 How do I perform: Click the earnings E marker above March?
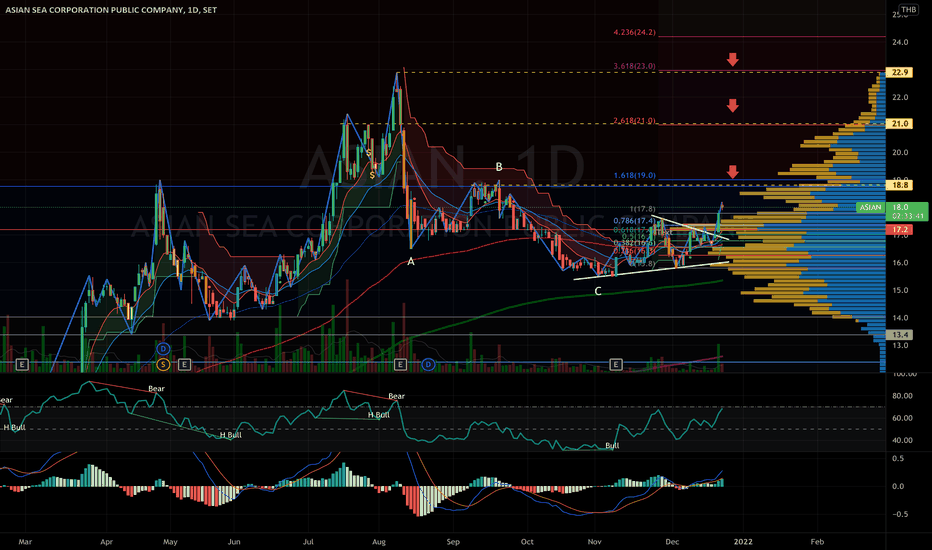[22, 364]
